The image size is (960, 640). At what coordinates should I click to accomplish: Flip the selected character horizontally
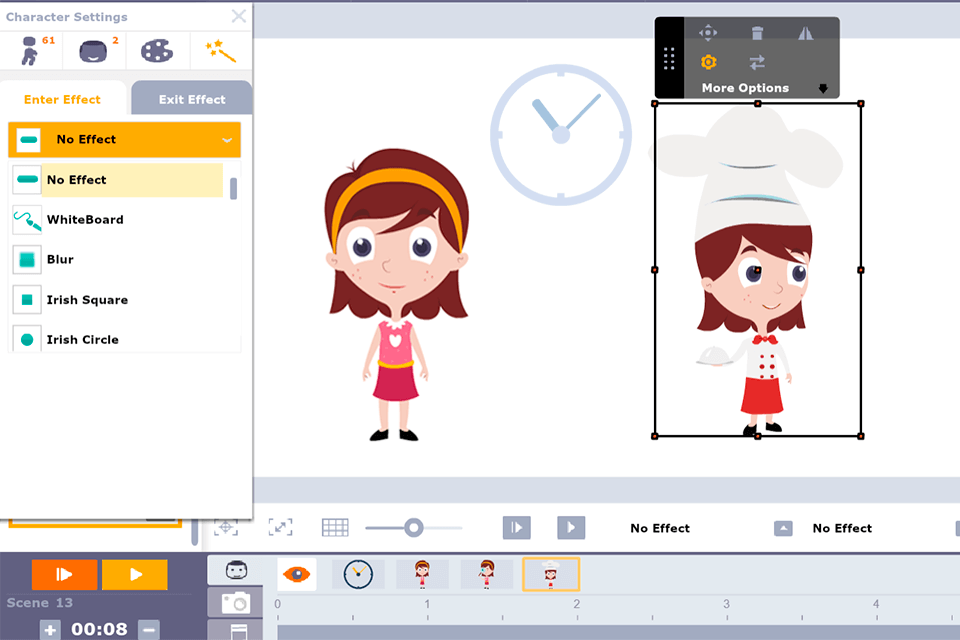[808, 32]
